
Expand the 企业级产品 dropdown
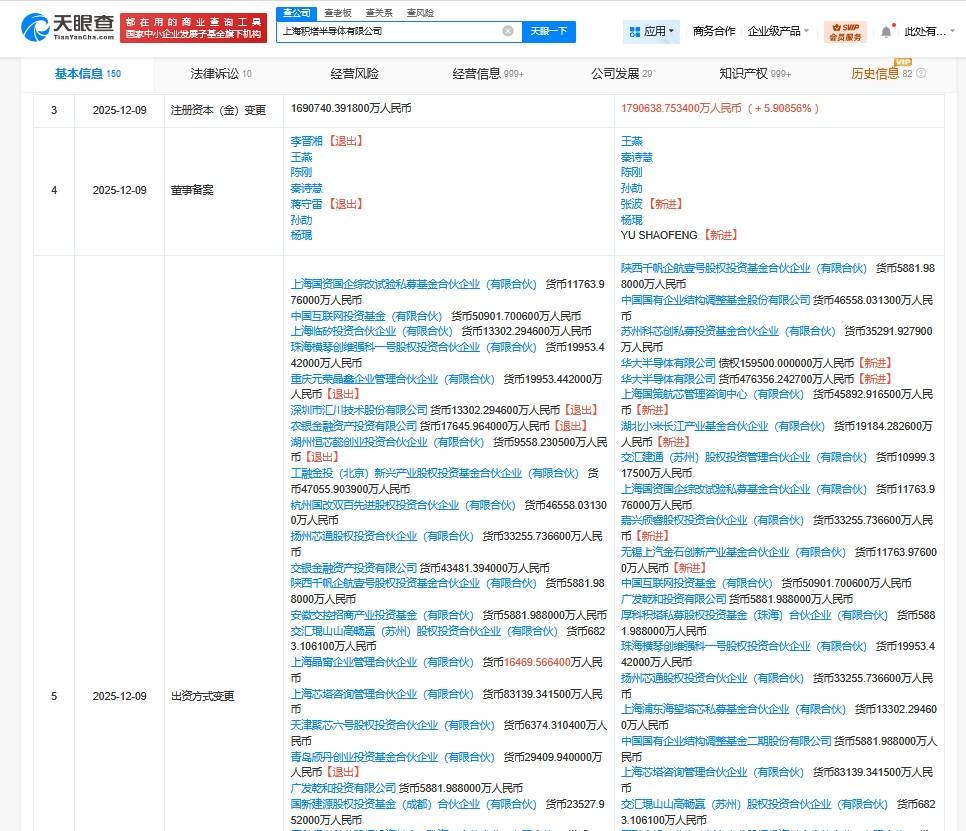pos(779,31)
